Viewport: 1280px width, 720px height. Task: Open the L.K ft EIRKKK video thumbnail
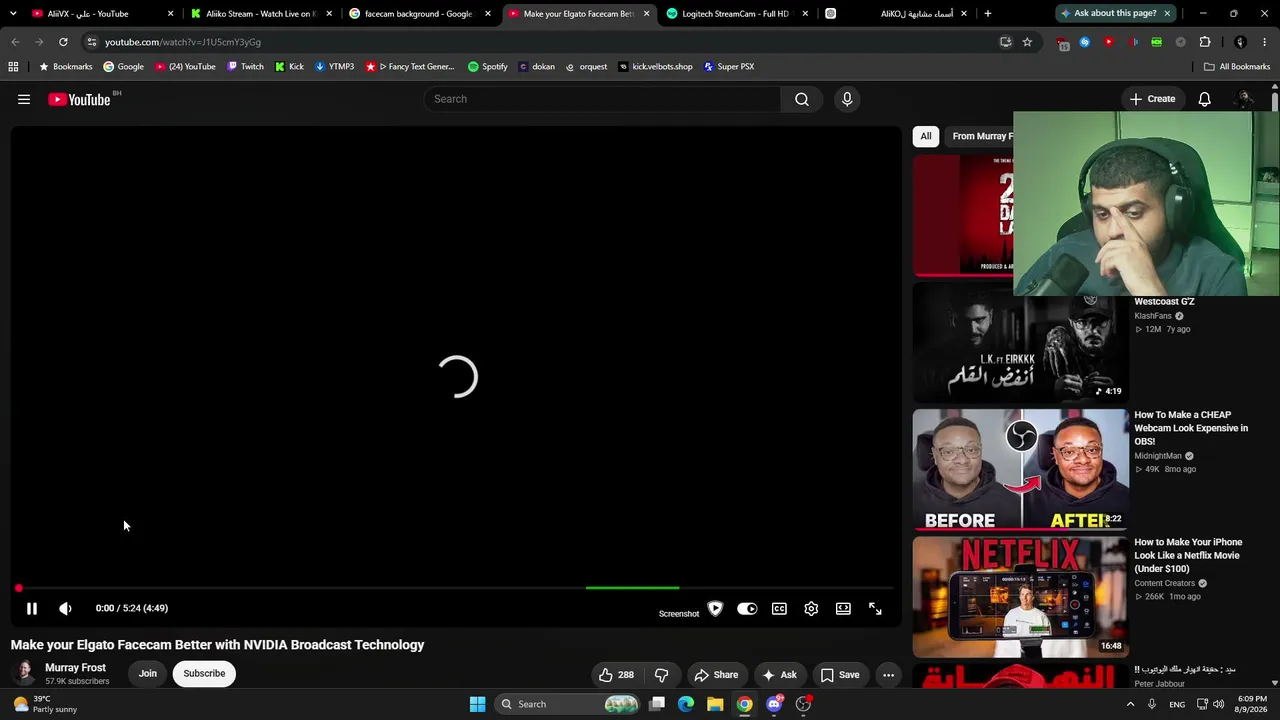1020,342
